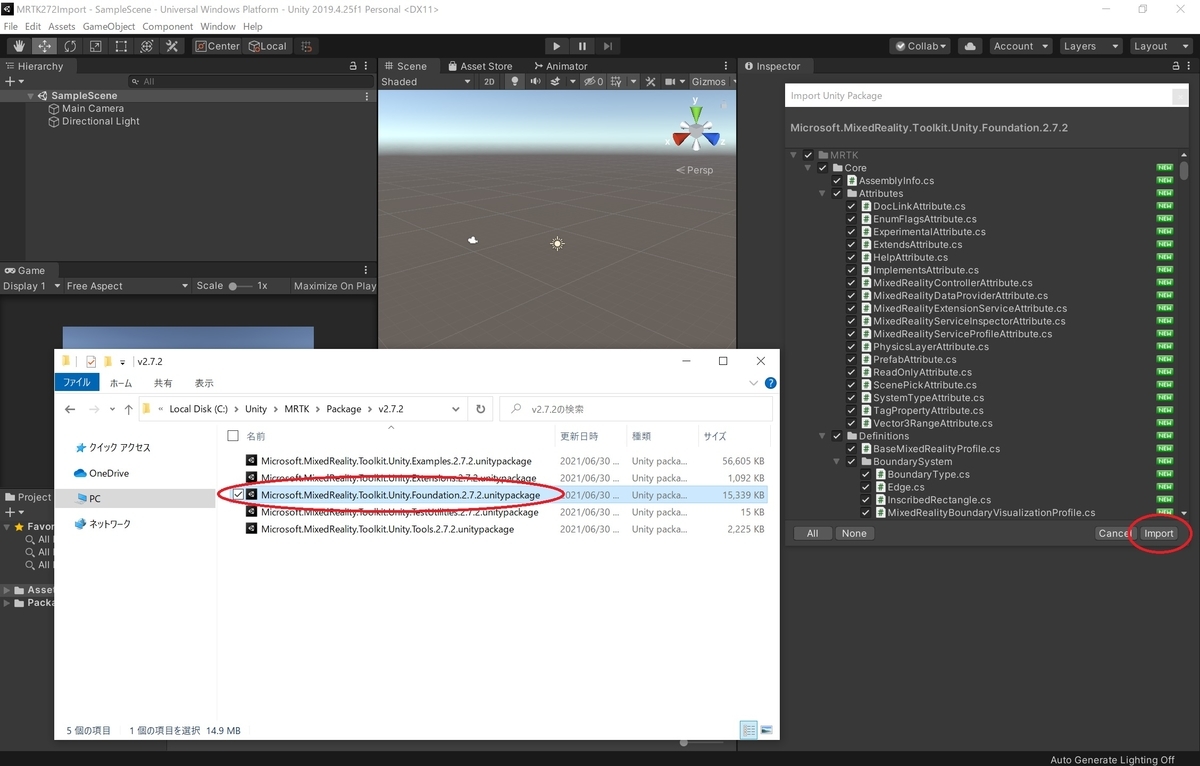Collapse Attributes folder in import tree
The width and height of the screenshot is (1200, 766).
pos(823,194)
